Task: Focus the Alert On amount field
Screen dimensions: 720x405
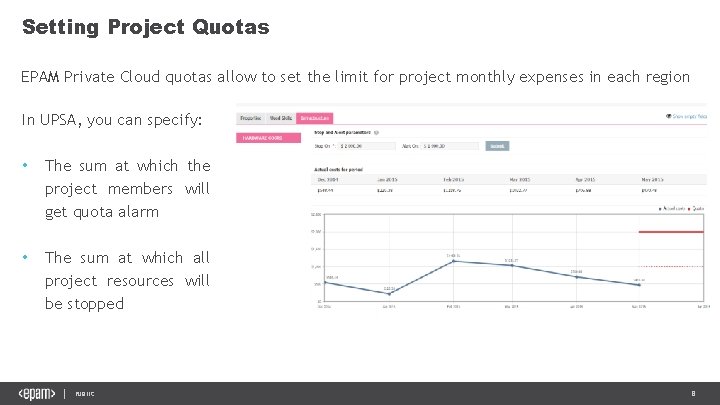Action: pos(450,146)
